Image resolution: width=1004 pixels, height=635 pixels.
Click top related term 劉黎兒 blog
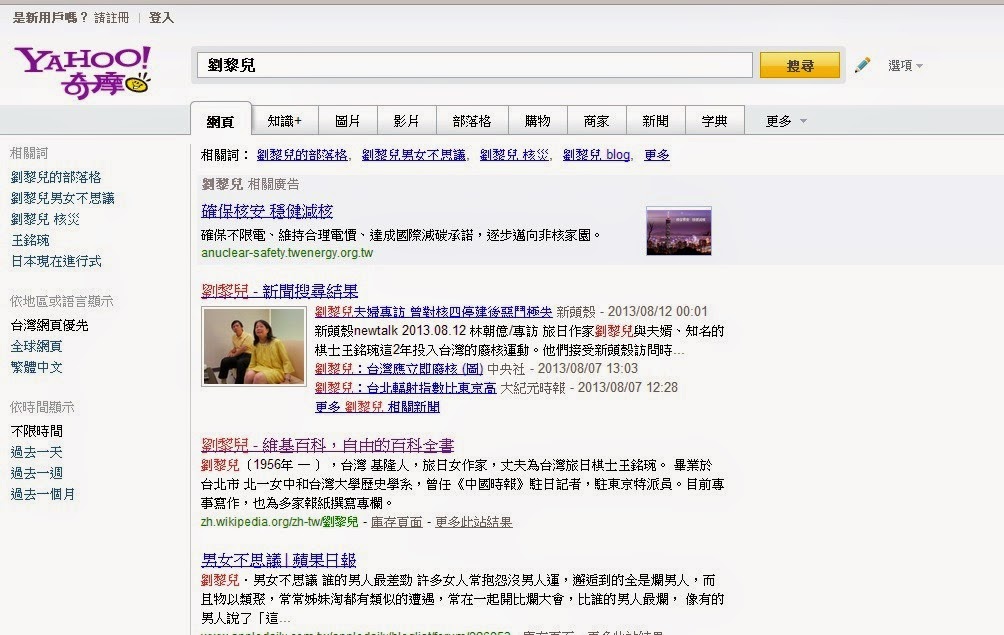coord(596,155)
